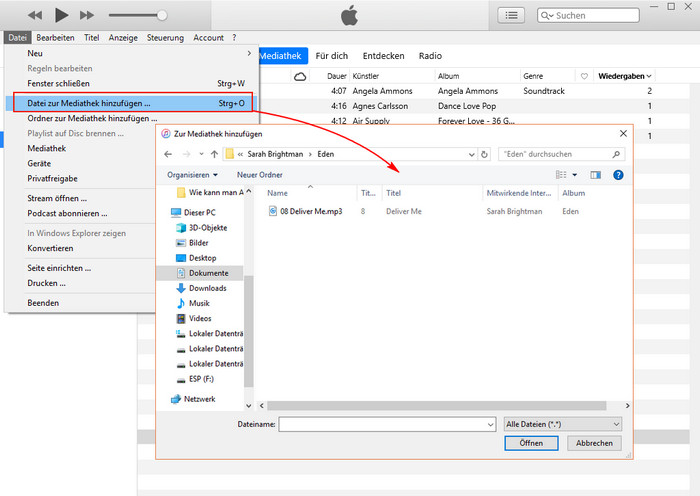The image size is (700, 496).
Task: Open the view options dropdown arrow
Action: pos(575,175)
